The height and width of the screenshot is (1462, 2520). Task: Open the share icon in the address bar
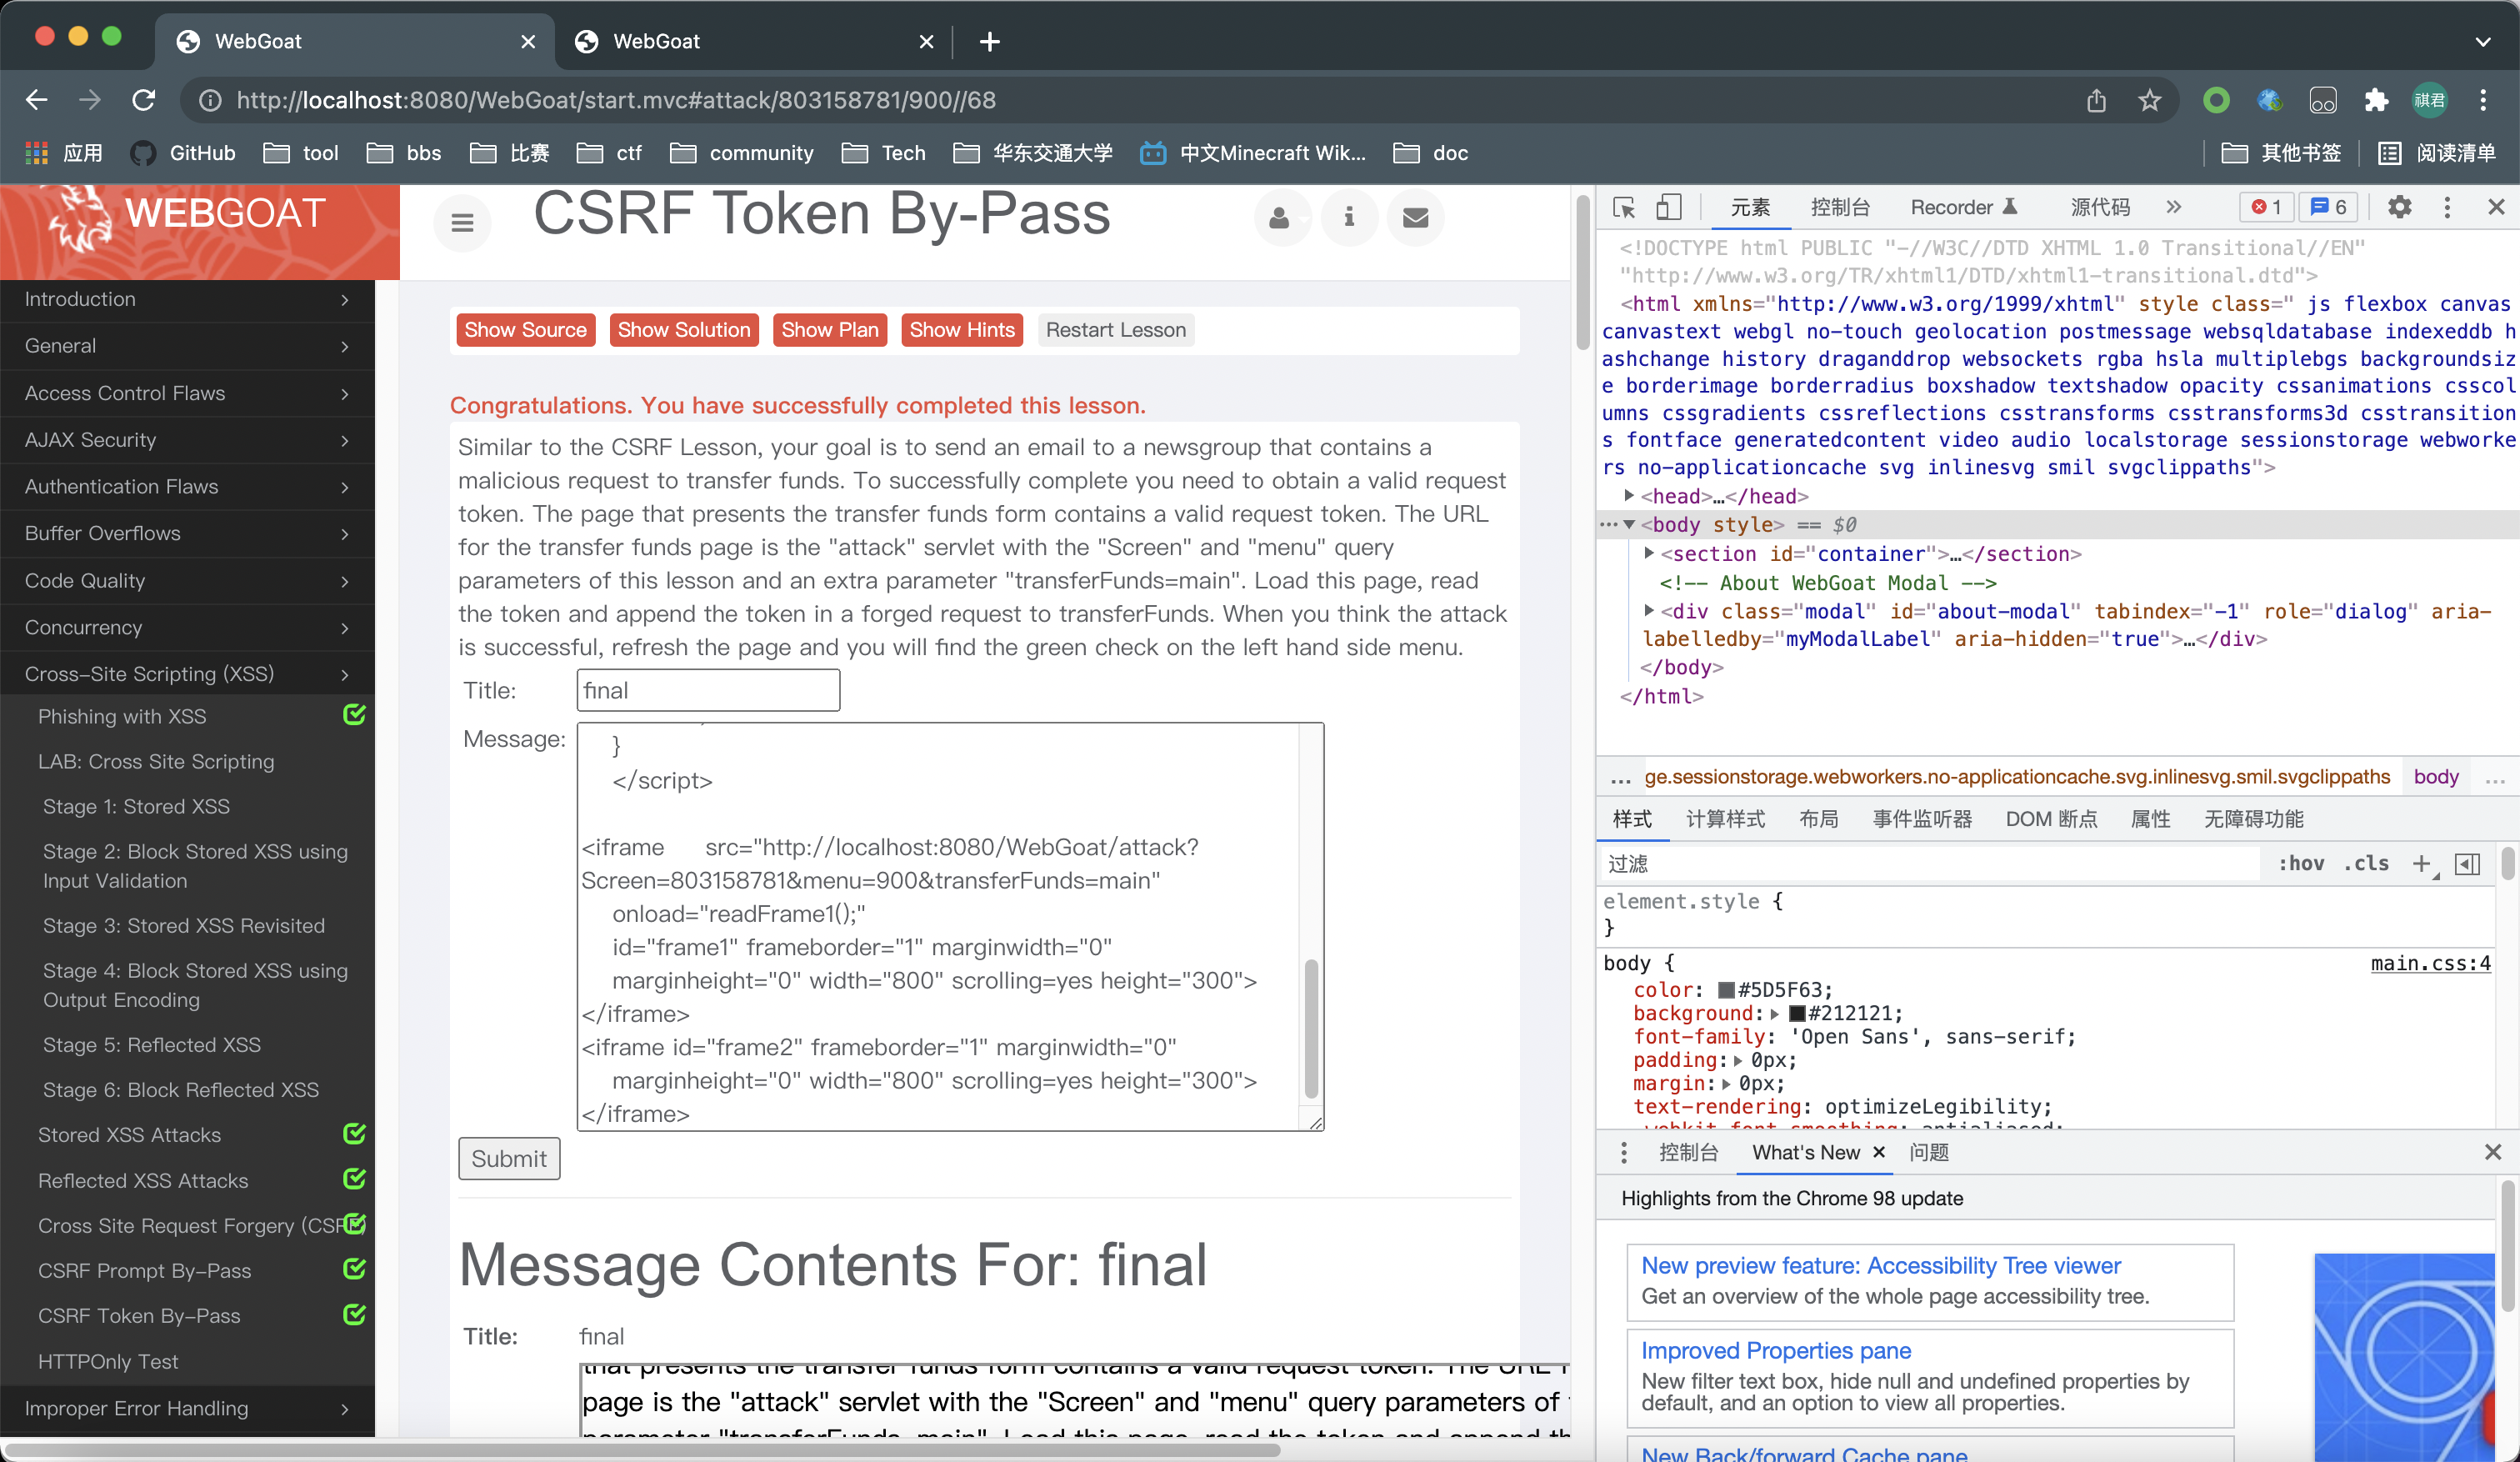click(x=2096, y=100)
